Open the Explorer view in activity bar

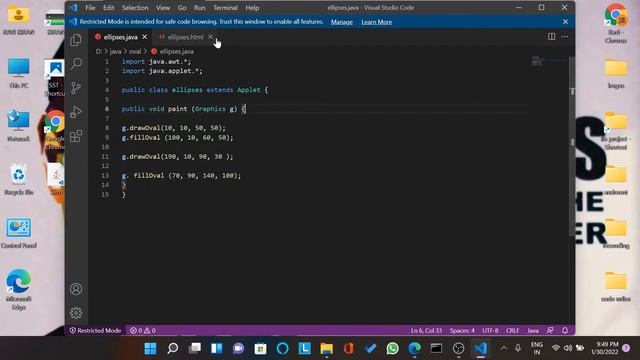76,40
